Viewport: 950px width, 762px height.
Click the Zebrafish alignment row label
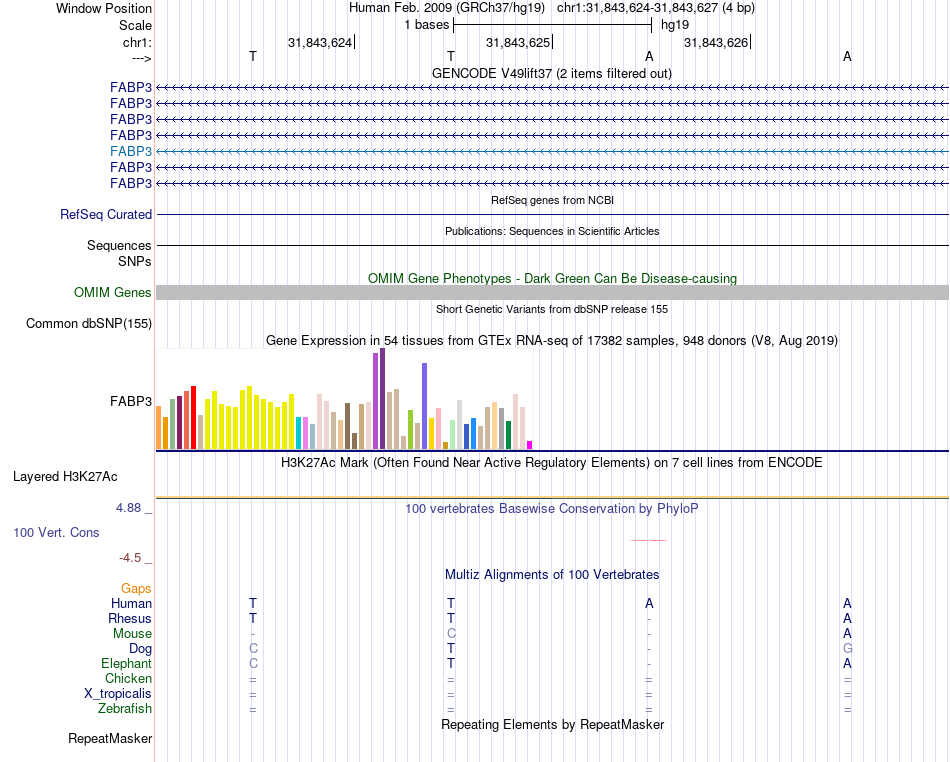[x=125, y=708]
